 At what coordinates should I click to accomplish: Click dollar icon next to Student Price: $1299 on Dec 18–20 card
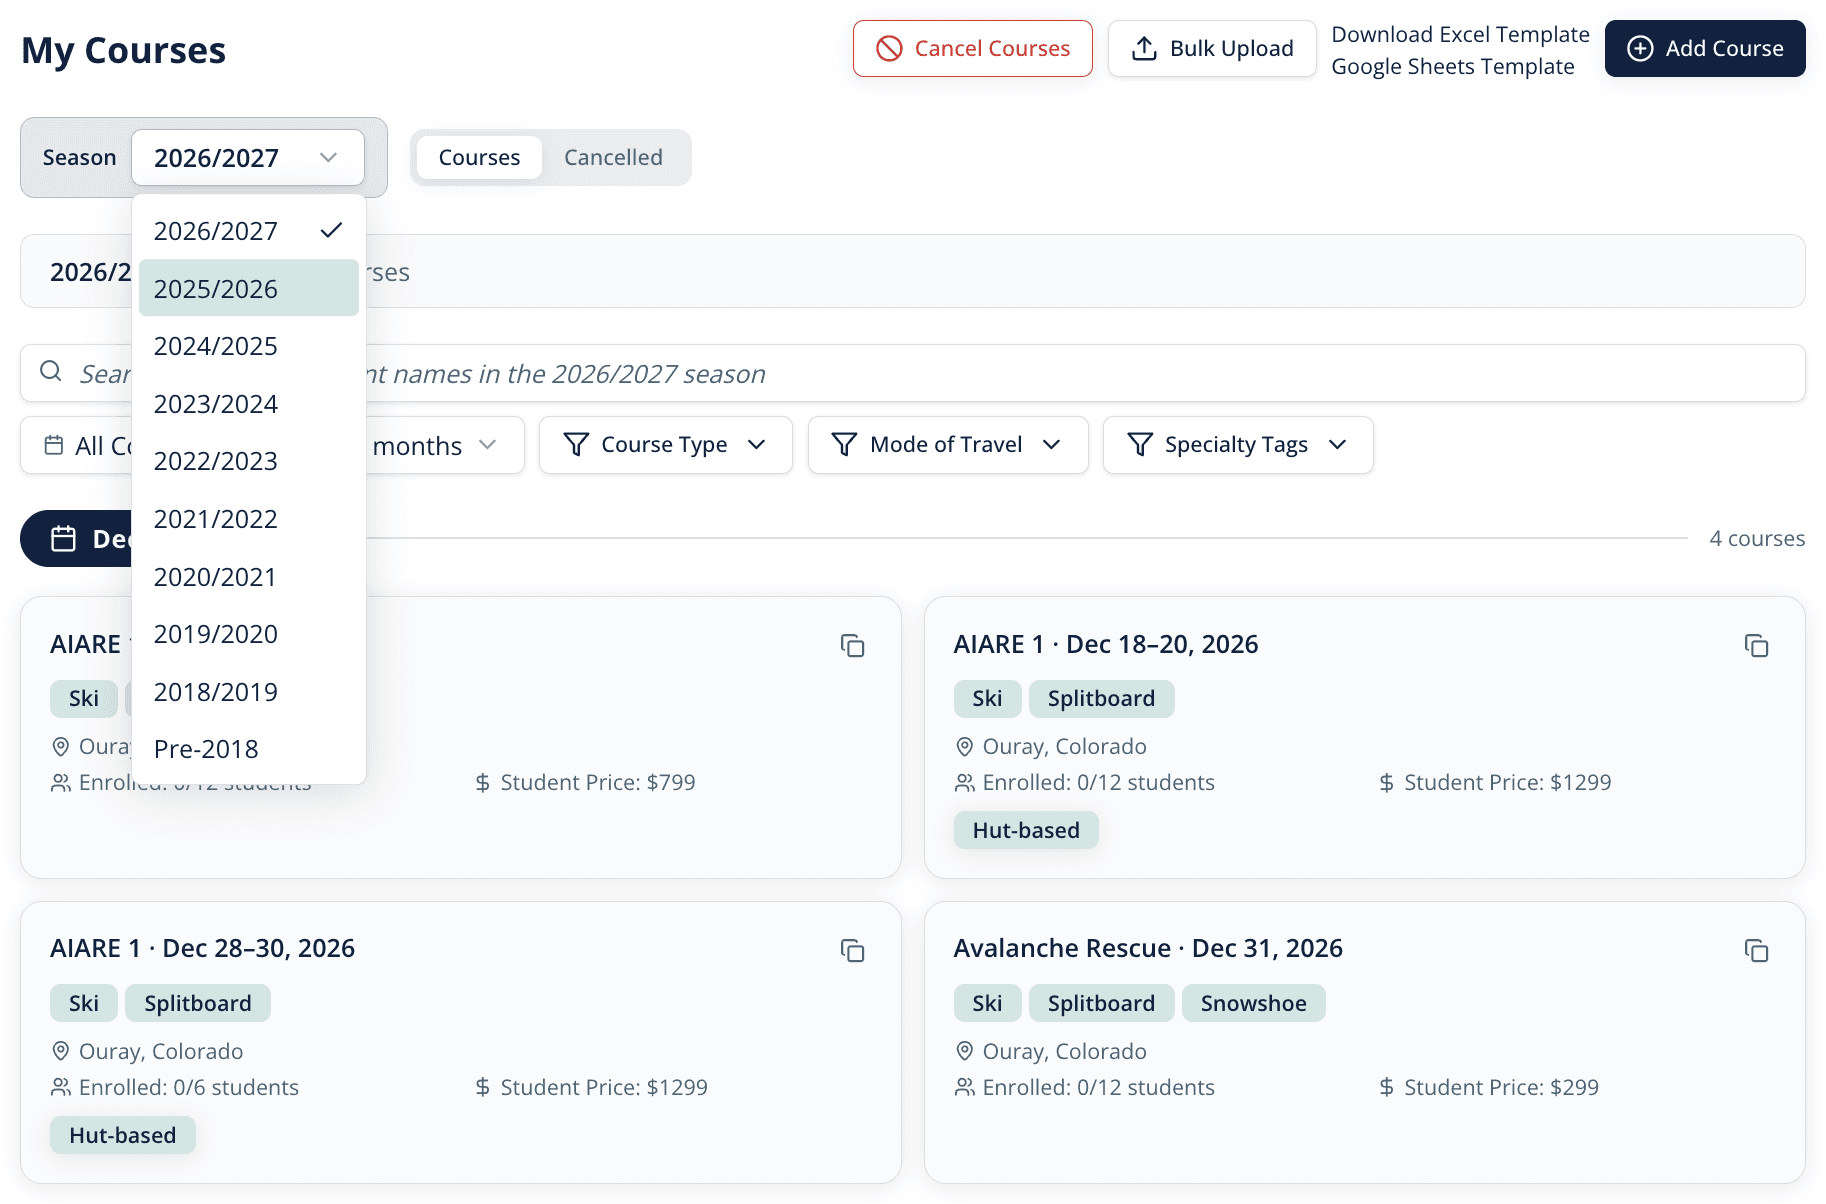[1386, 783]
